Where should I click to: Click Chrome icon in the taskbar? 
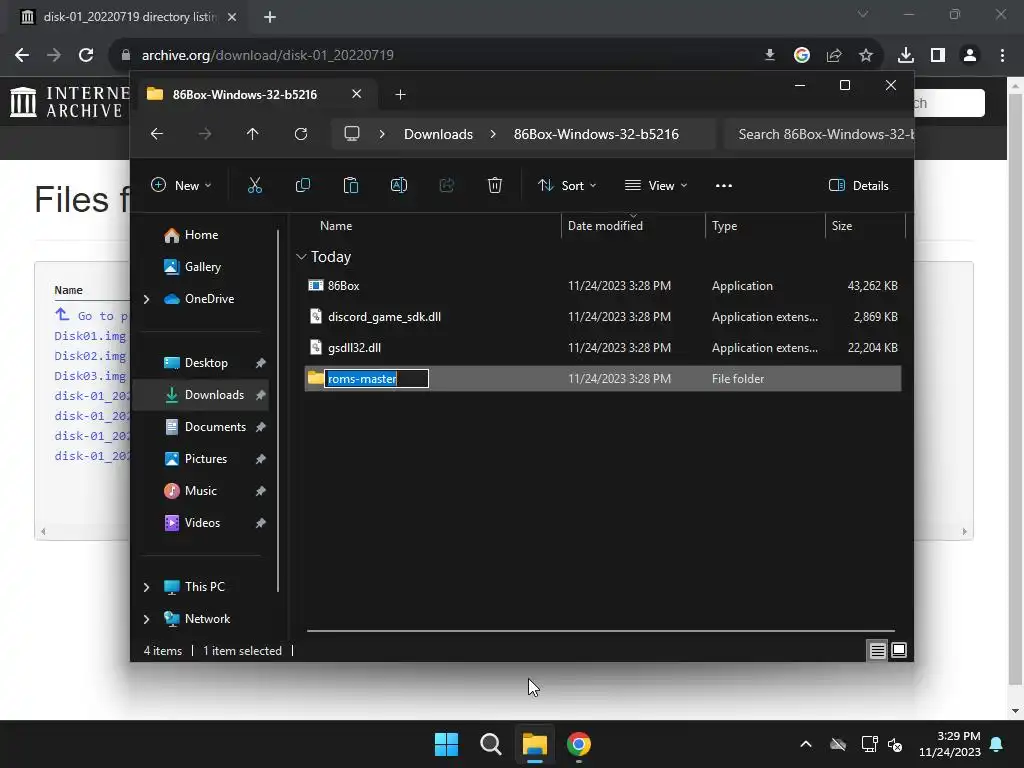[579, 744]
